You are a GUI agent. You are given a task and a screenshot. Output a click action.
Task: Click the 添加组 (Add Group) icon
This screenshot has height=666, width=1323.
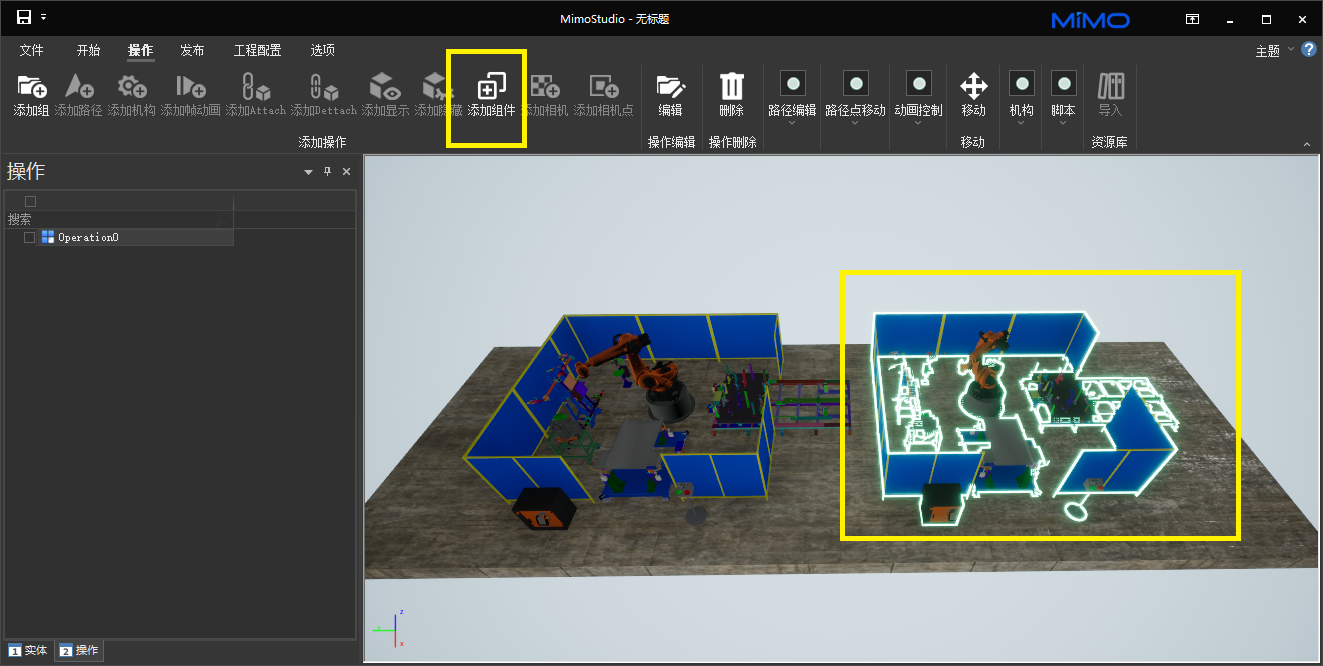tap(31, 87)
